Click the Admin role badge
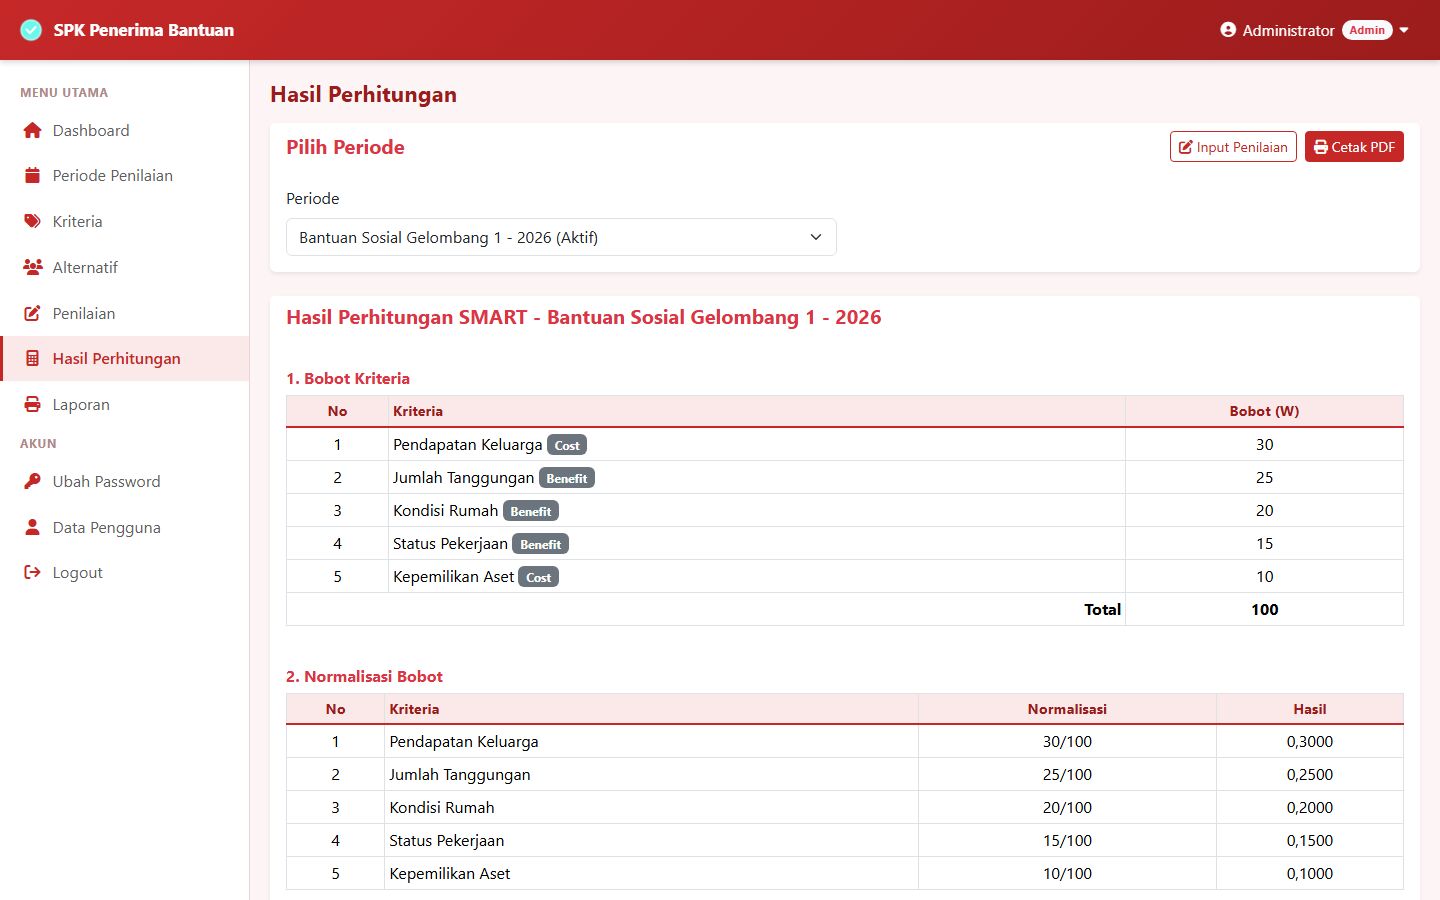Image resolution: width=1440 pixels, height=900 pixels. tap(1367, 30)
